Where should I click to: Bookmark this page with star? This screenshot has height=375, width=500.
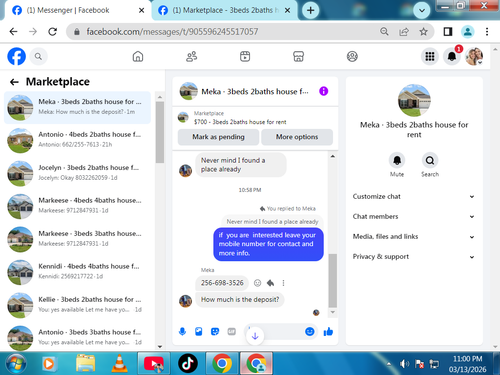[423, 32]
